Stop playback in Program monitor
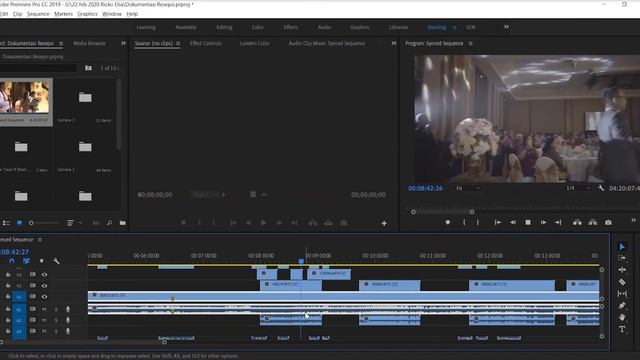The image size is (640, 360). [x=528, y=222]
